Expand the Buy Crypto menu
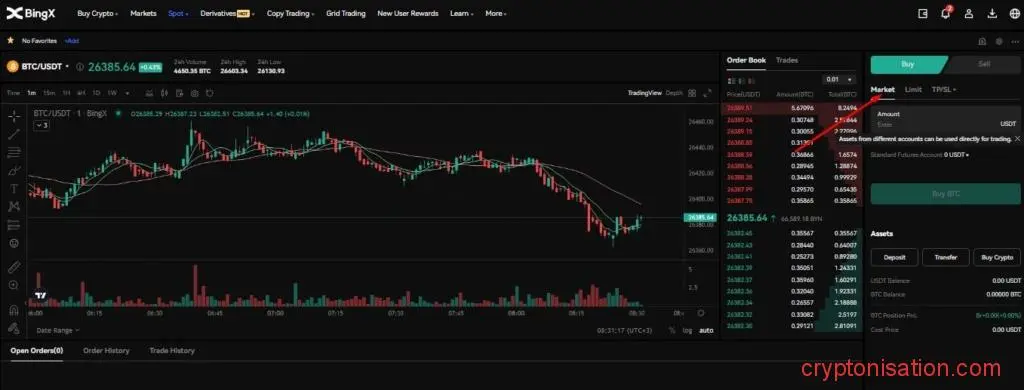 point(97,13)
